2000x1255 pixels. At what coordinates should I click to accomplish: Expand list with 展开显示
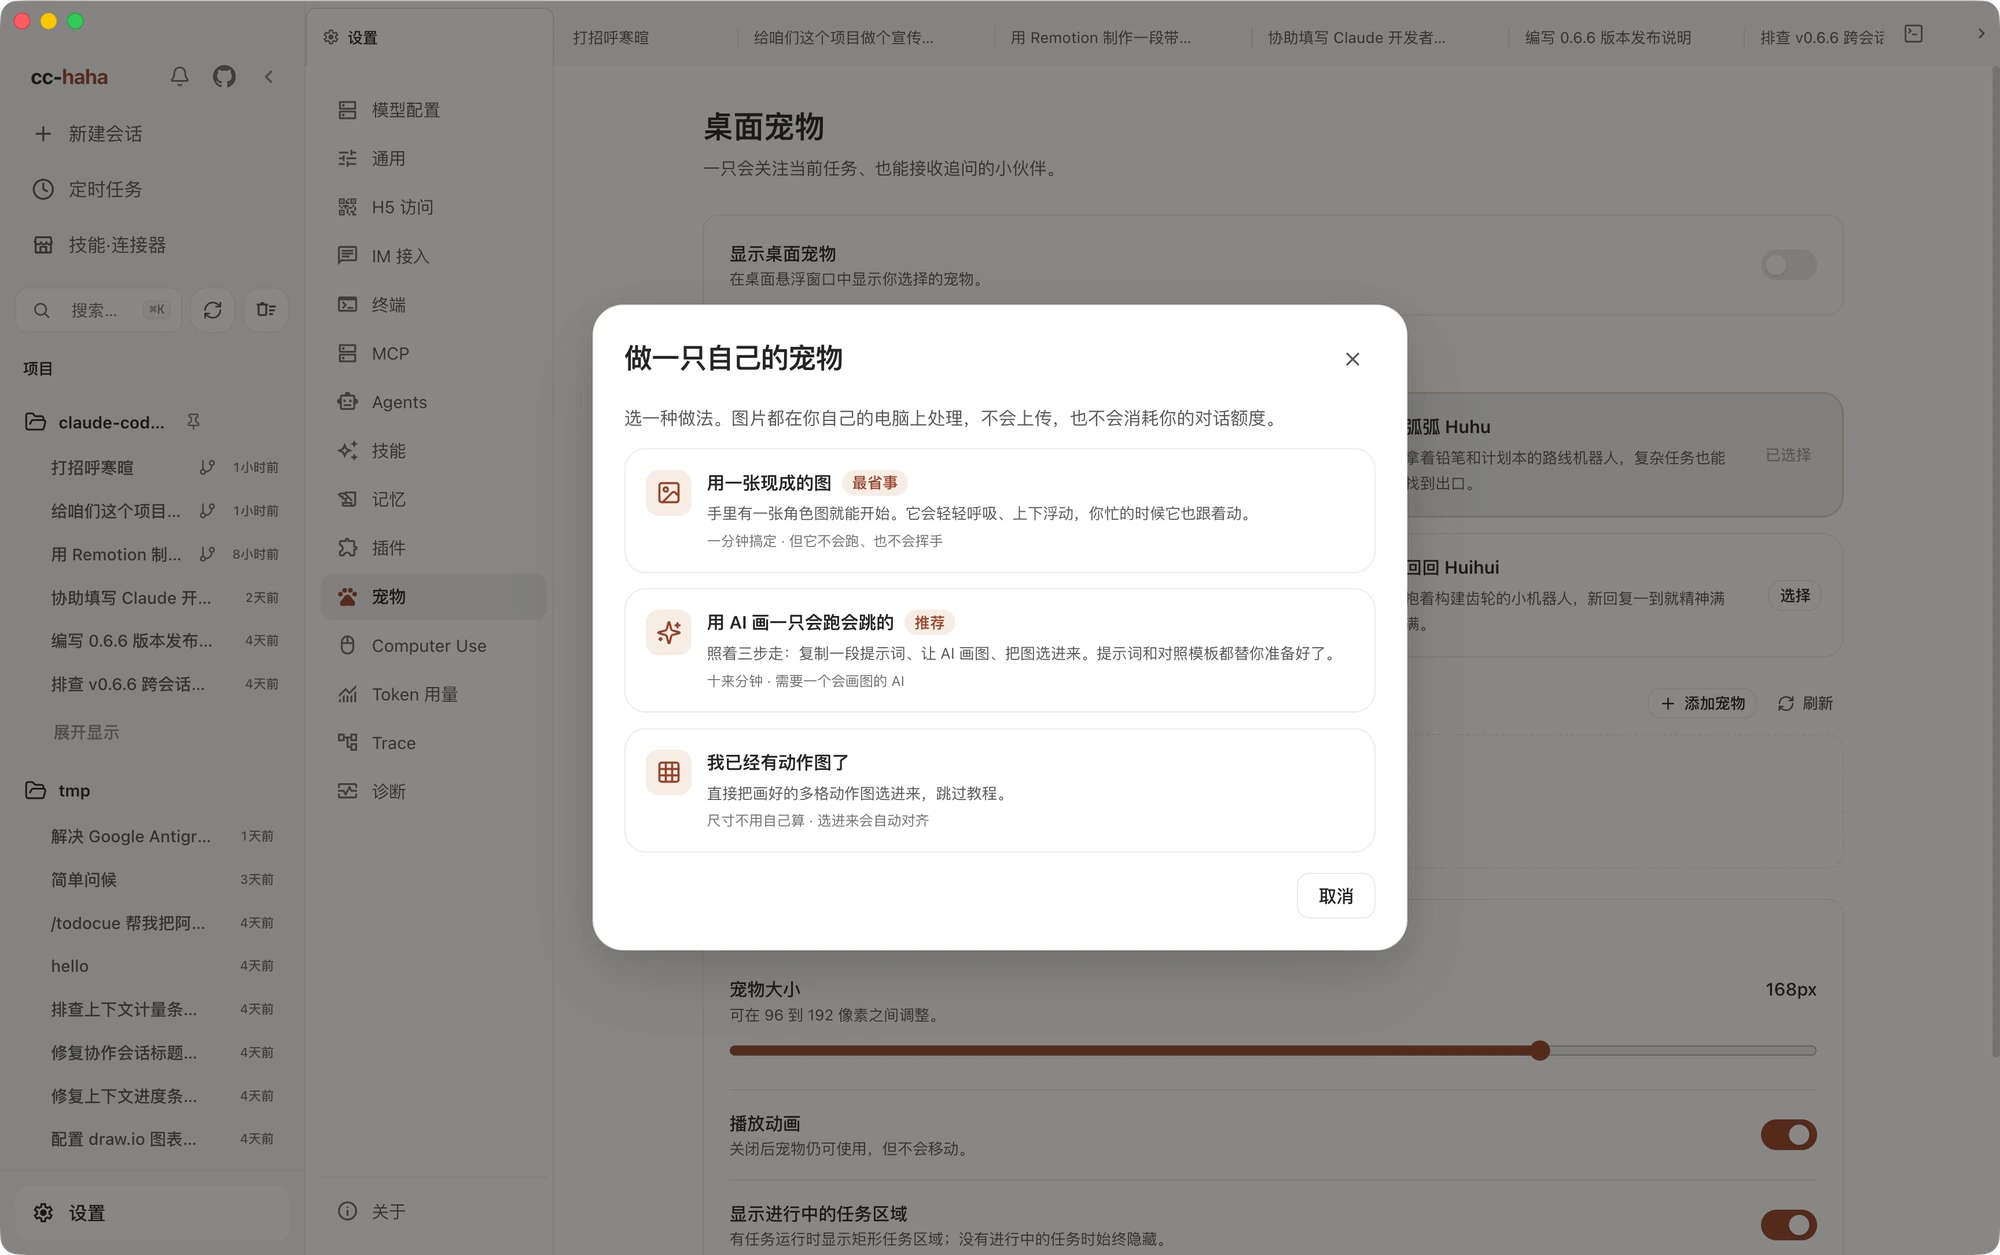click(86, 732)
